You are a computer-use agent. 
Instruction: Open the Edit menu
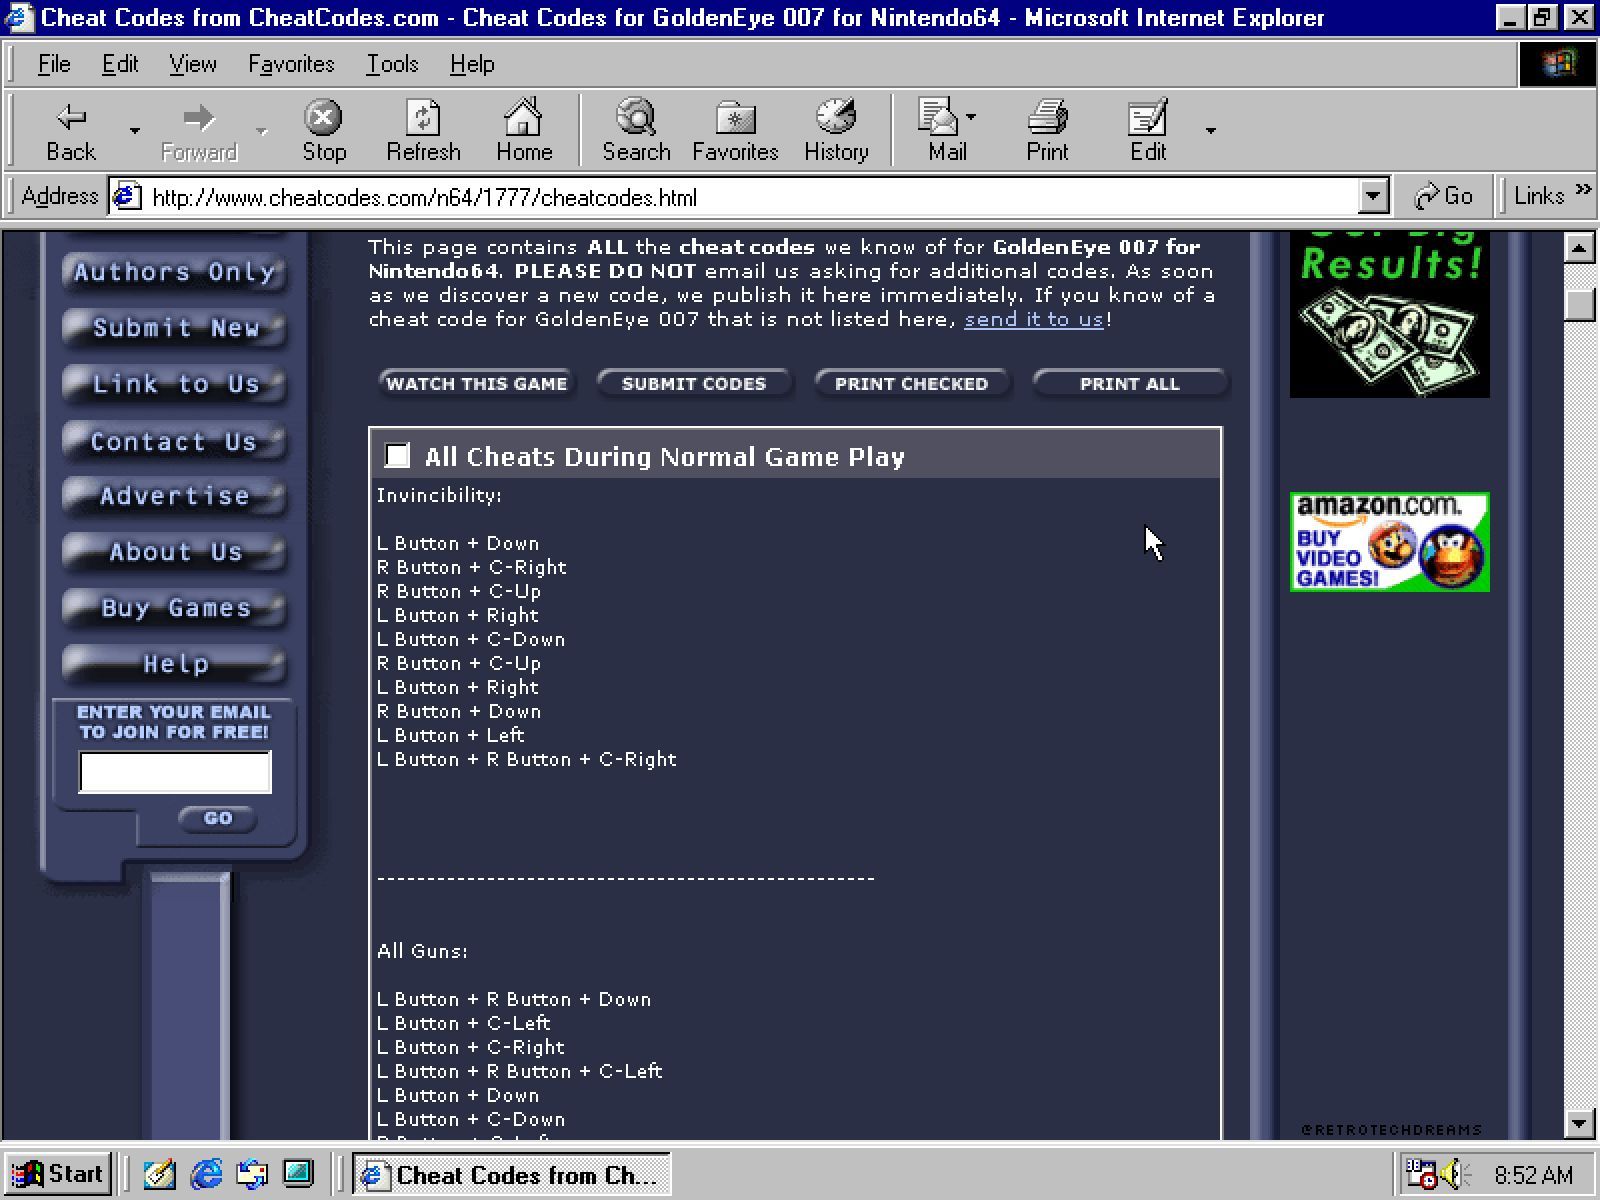120,64
